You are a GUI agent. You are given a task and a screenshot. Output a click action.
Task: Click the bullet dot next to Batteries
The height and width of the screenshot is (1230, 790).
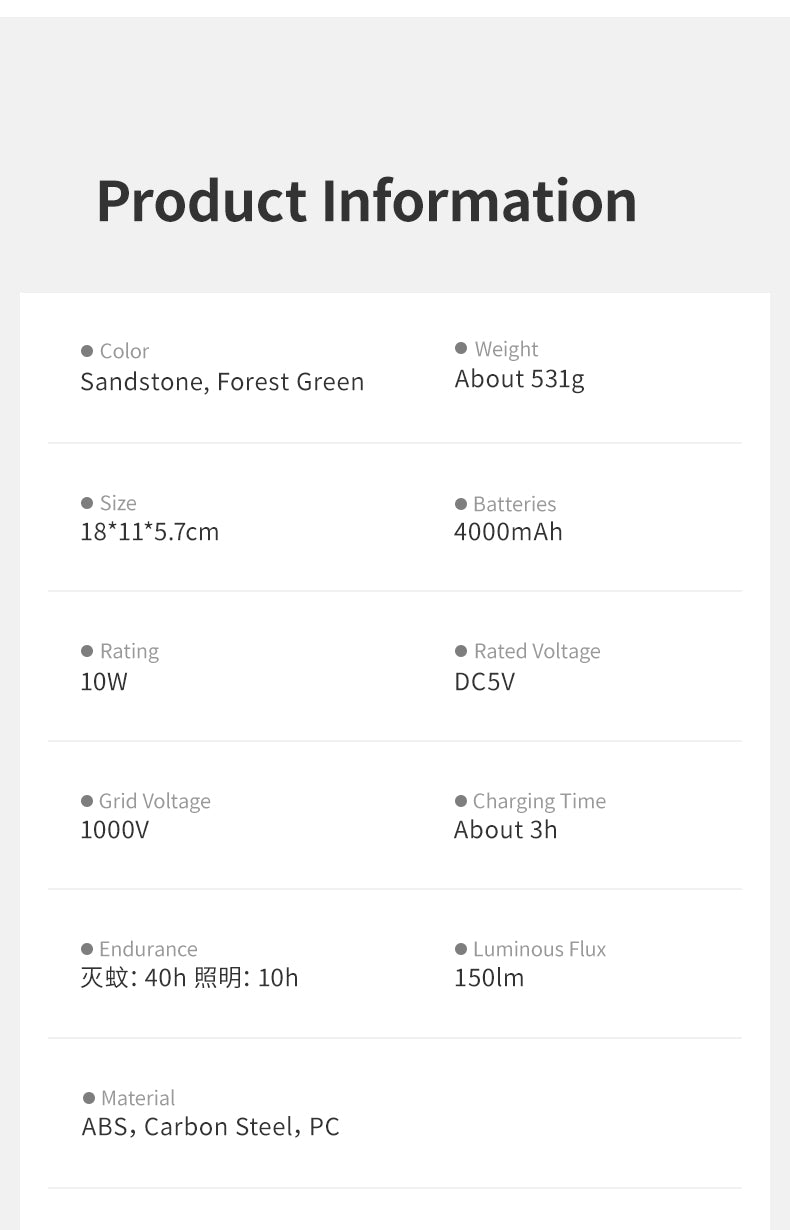(x=461, y=504)
